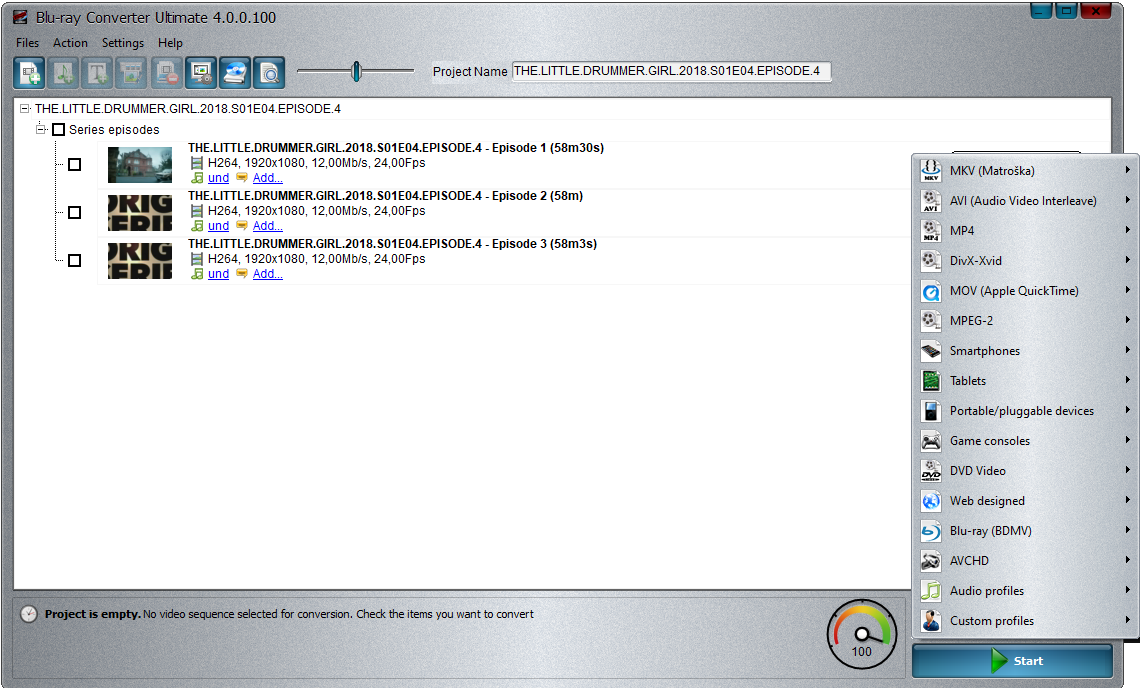The width and height of the screenshot is (1140, 688).
Task: Select the DivX-Xvid menu entry
Action: pos(1025,260)
